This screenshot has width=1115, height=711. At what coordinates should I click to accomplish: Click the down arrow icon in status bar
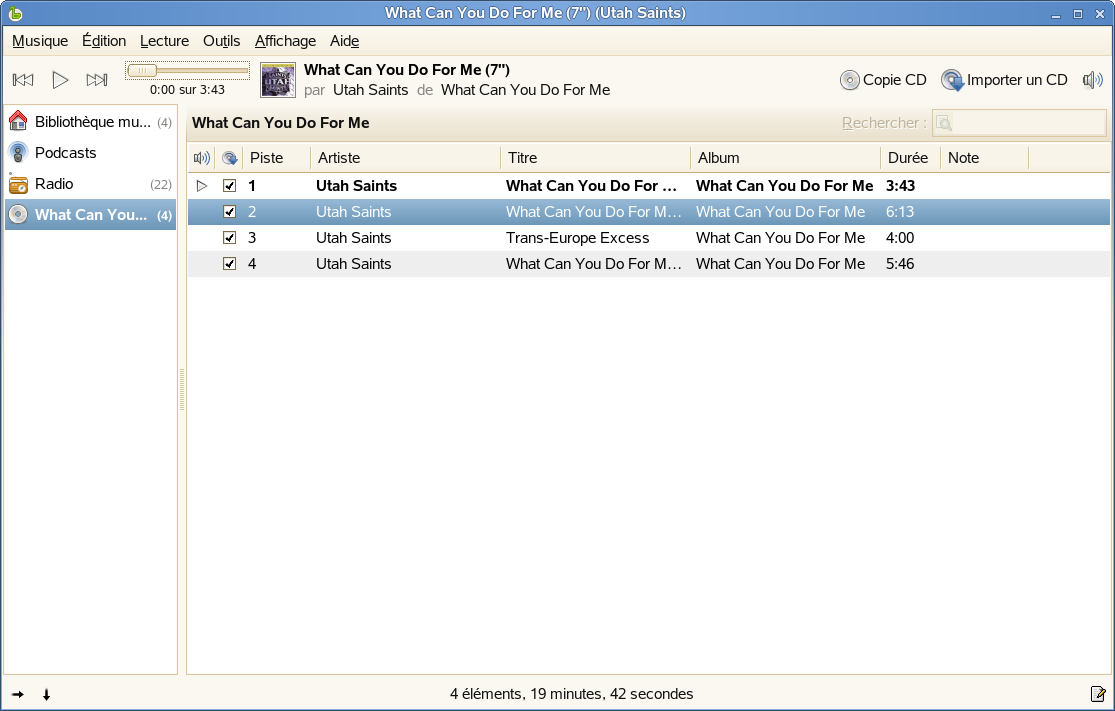(x=46, y=695)
